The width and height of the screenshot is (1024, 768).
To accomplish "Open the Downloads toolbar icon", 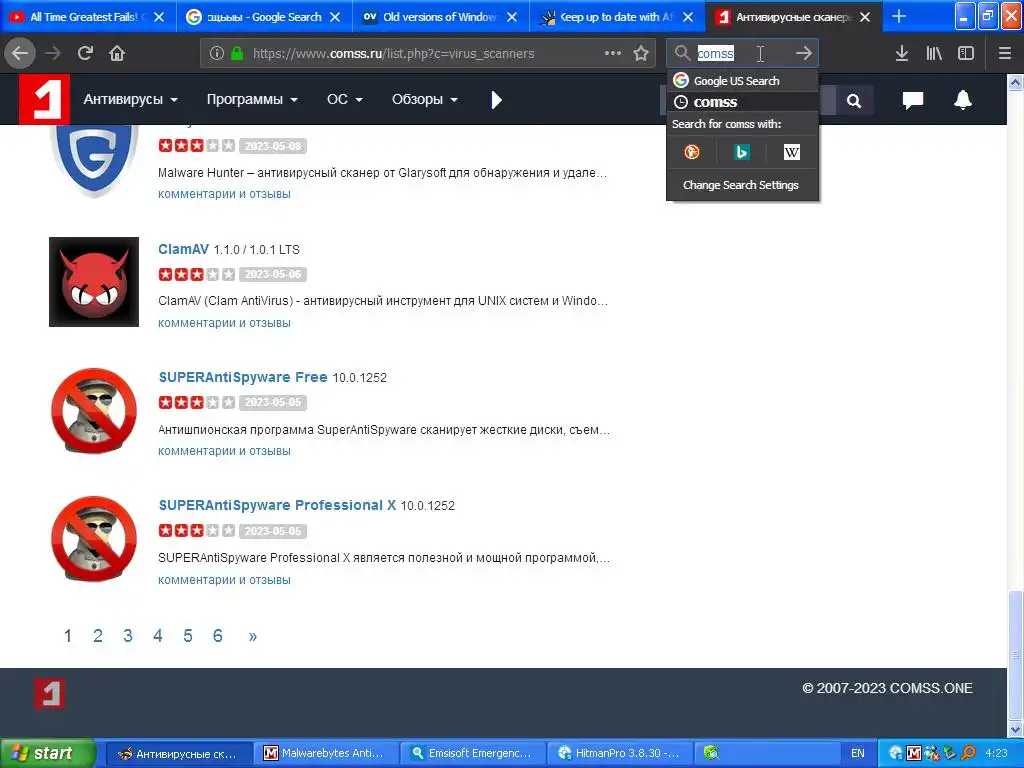I will 902,54.
